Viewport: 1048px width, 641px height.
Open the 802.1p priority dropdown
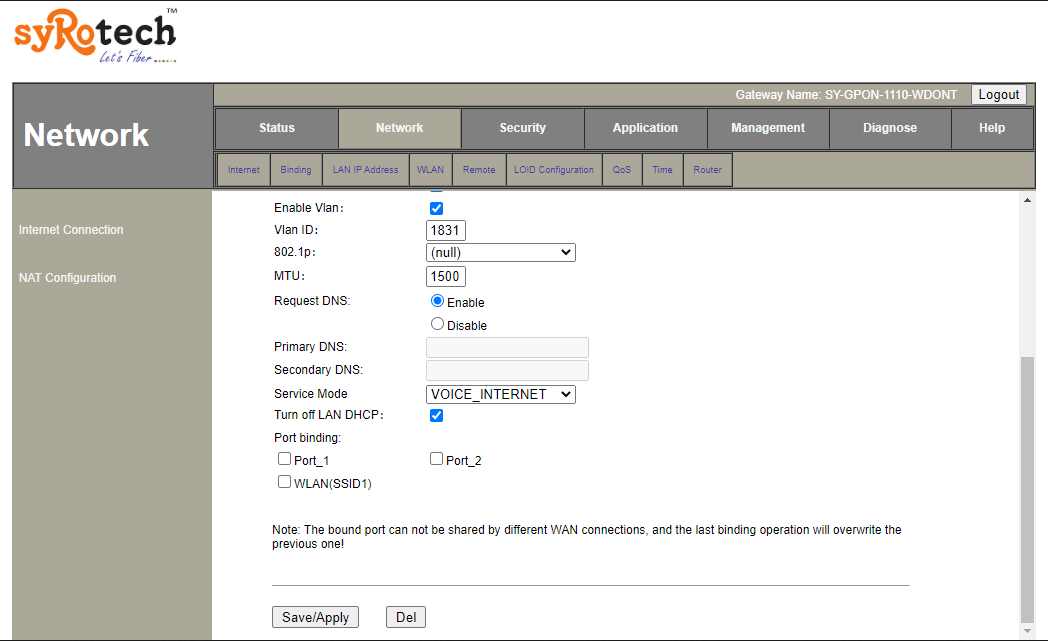tap(500, 253)
